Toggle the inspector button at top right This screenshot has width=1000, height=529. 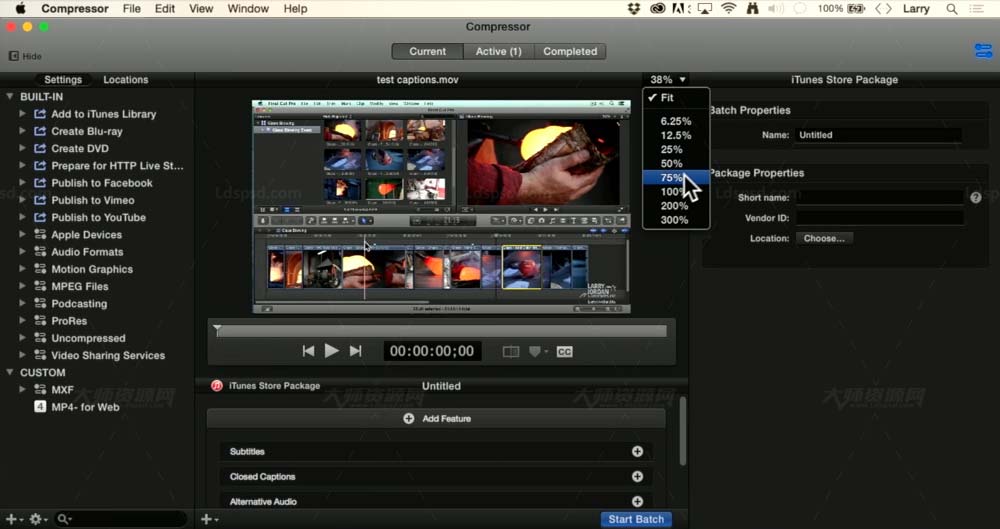(x=983, y=51)
